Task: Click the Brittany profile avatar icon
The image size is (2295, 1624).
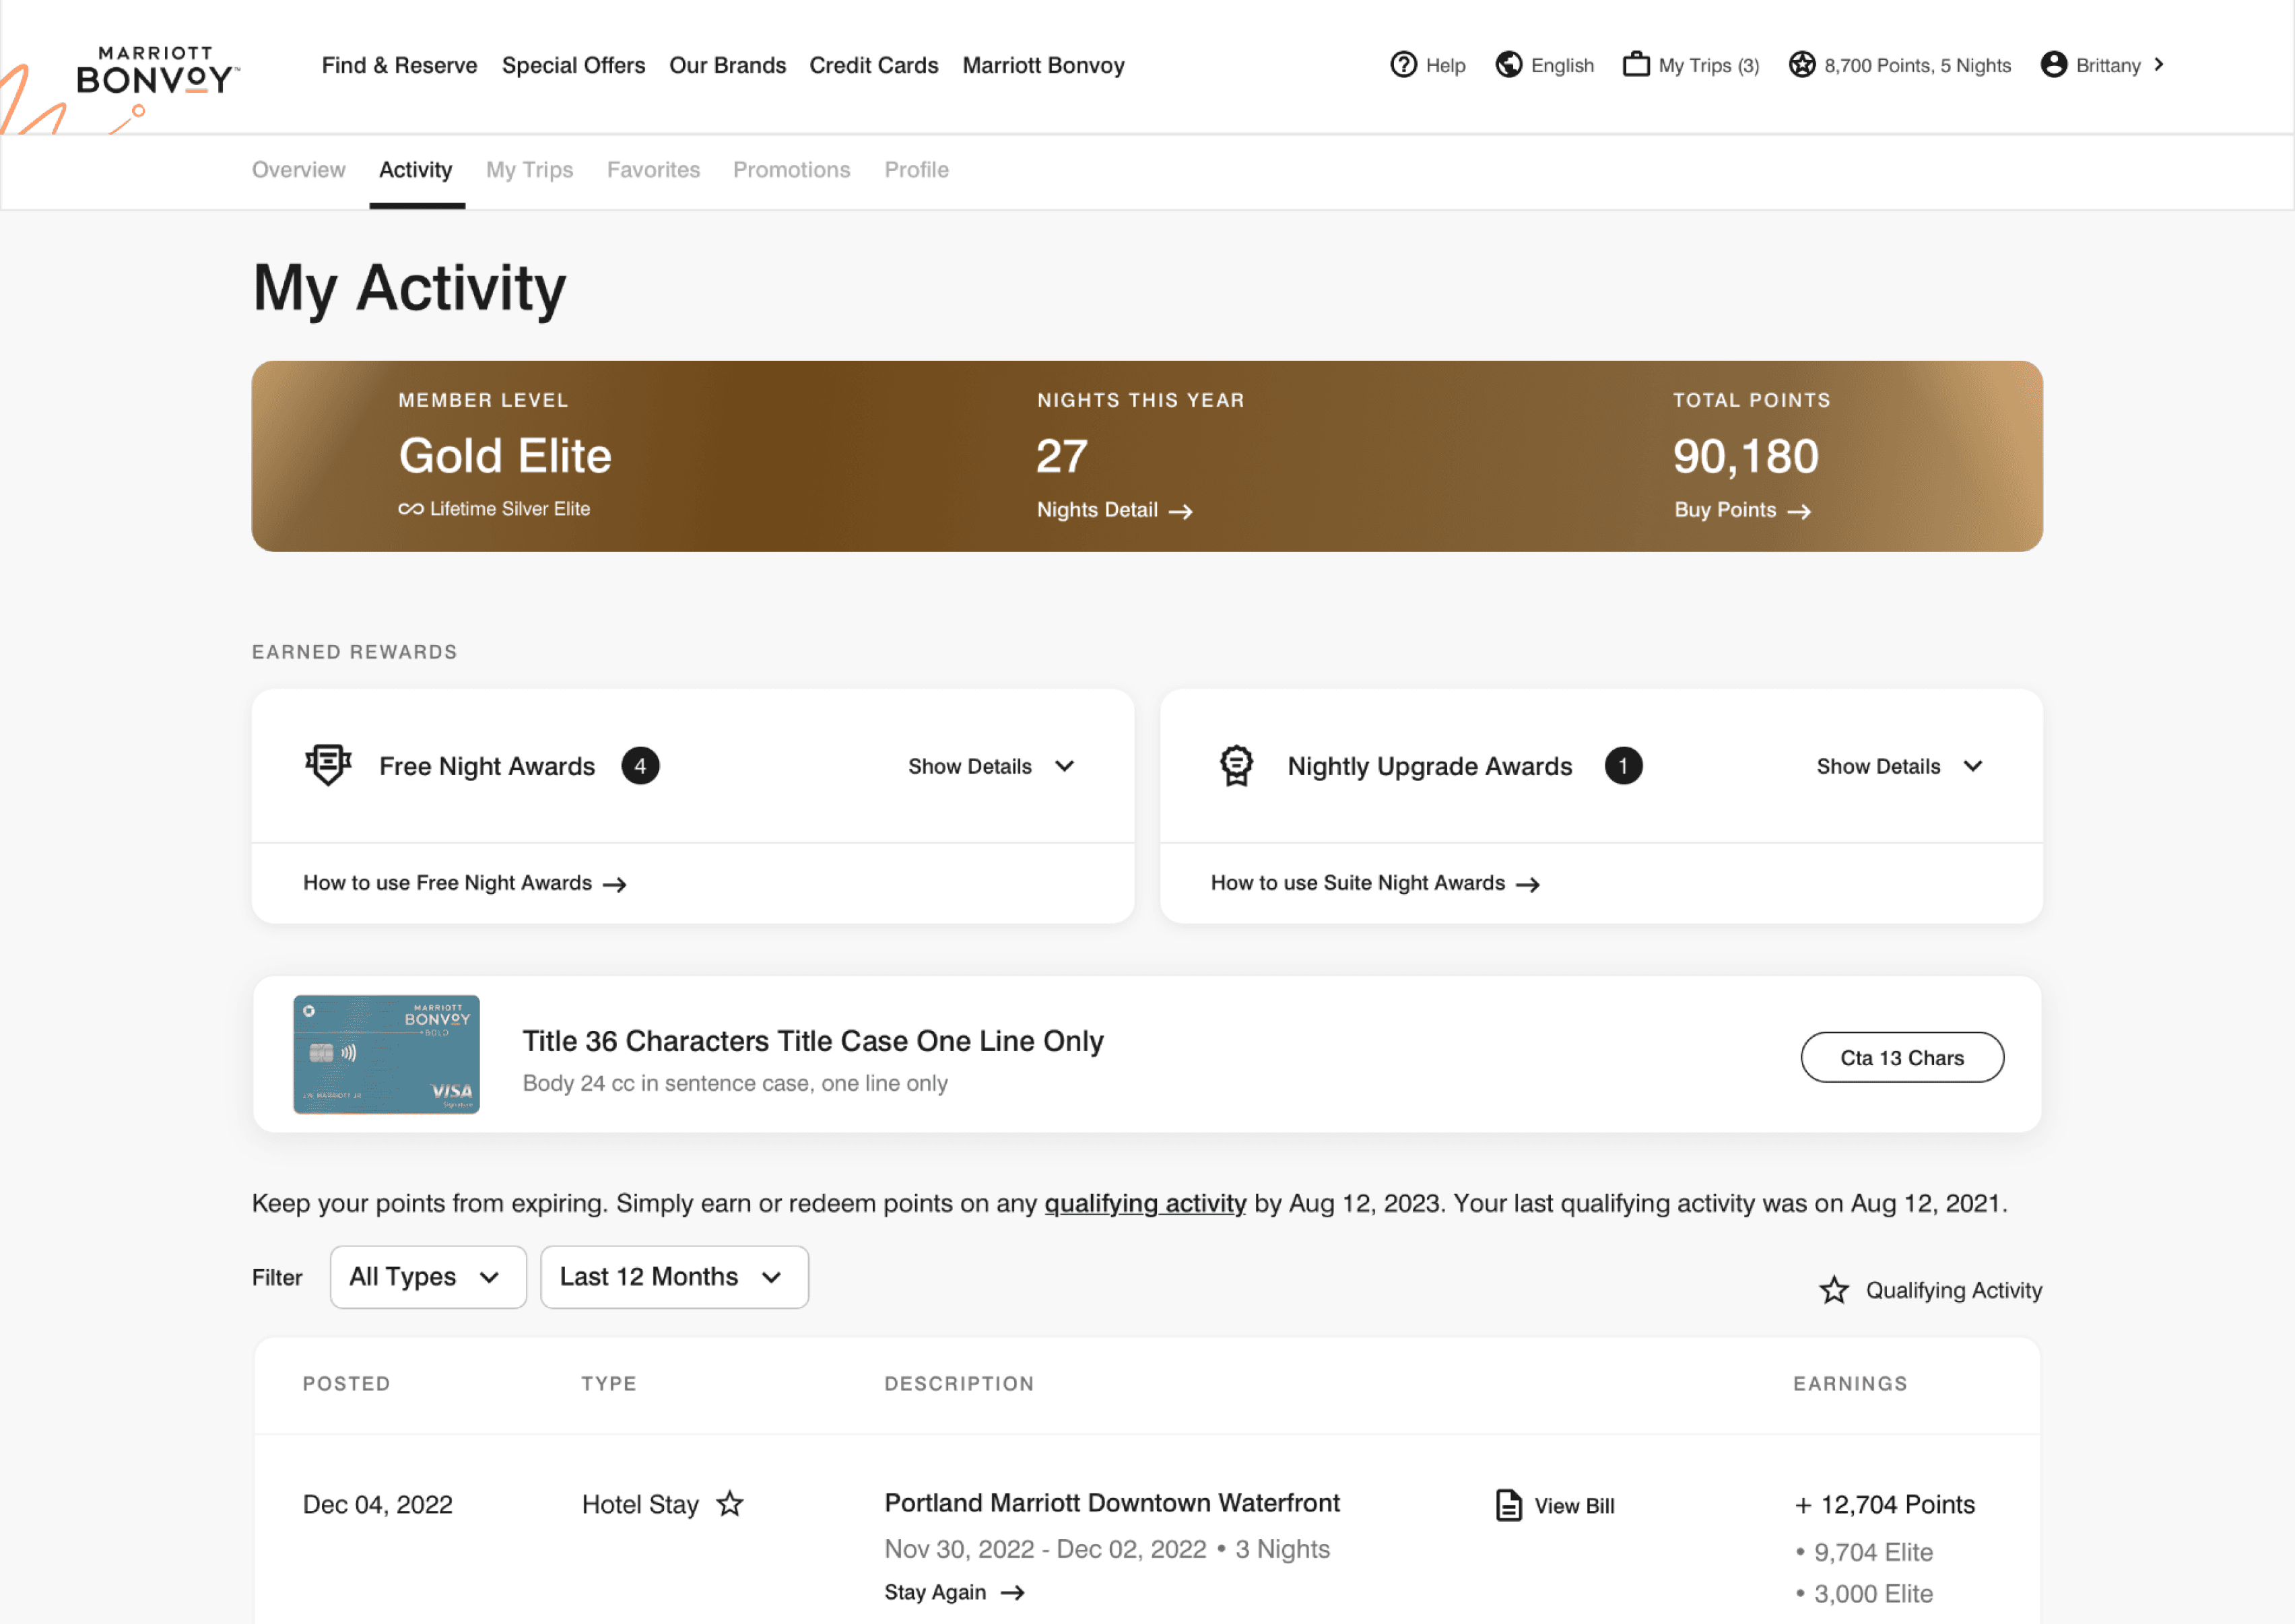Action: (x=2053, y=65)
